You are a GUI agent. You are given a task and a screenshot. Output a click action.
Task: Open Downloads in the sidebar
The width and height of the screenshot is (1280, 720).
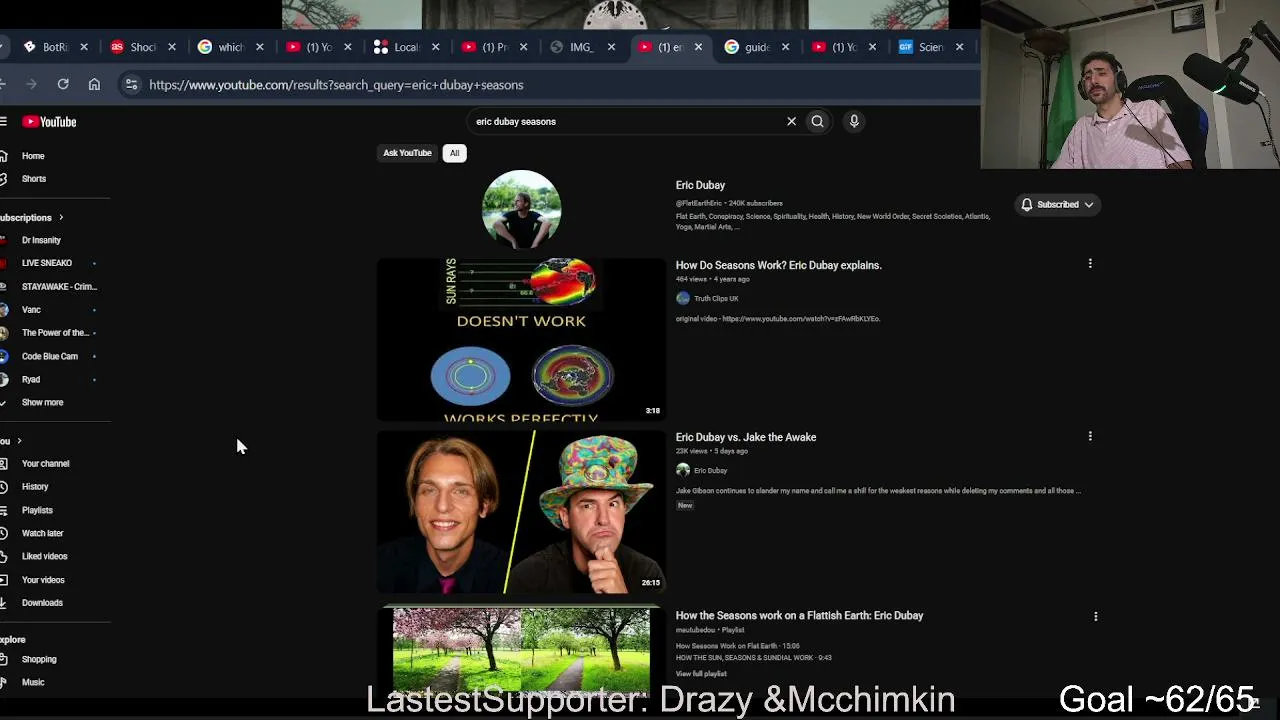pos(42,603)
